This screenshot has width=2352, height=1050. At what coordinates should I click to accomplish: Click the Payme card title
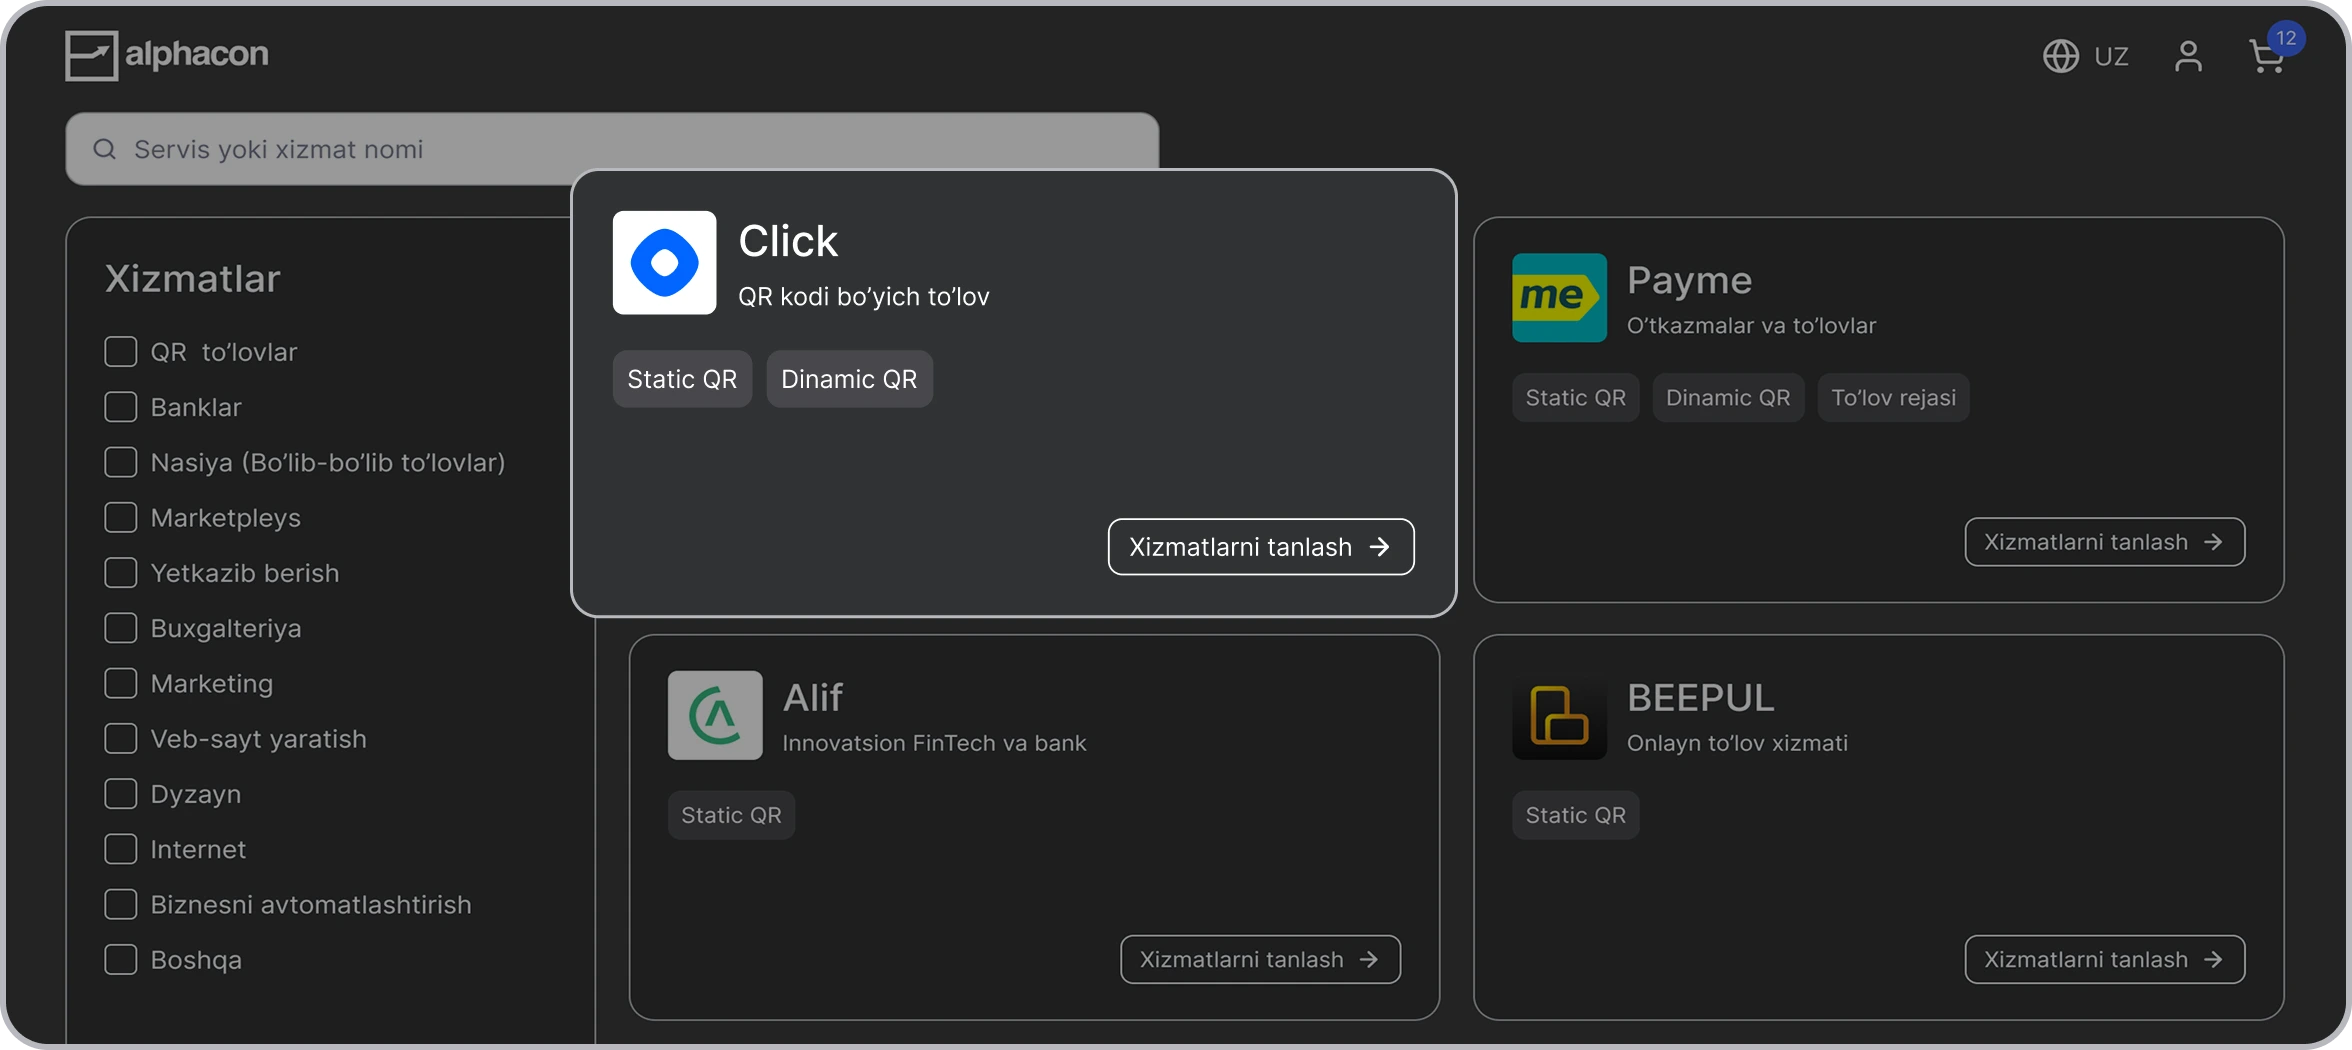pos(1689,281)
